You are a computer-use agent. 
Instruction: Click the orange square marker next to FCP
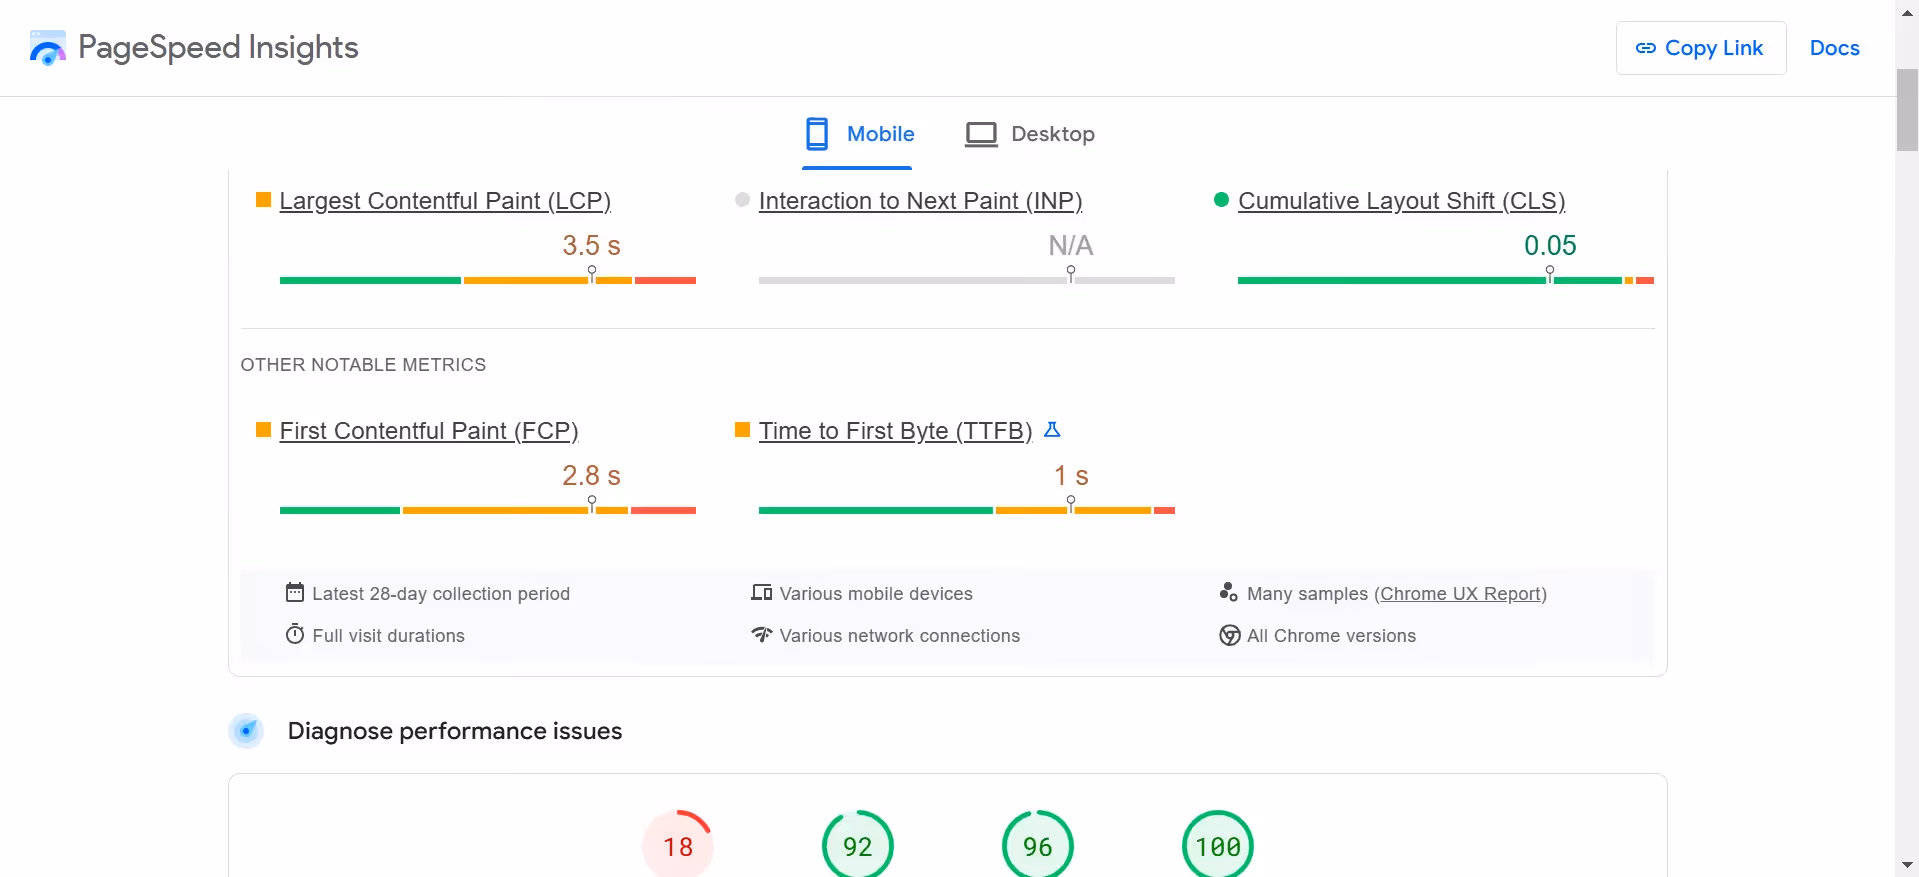[264, 430]
